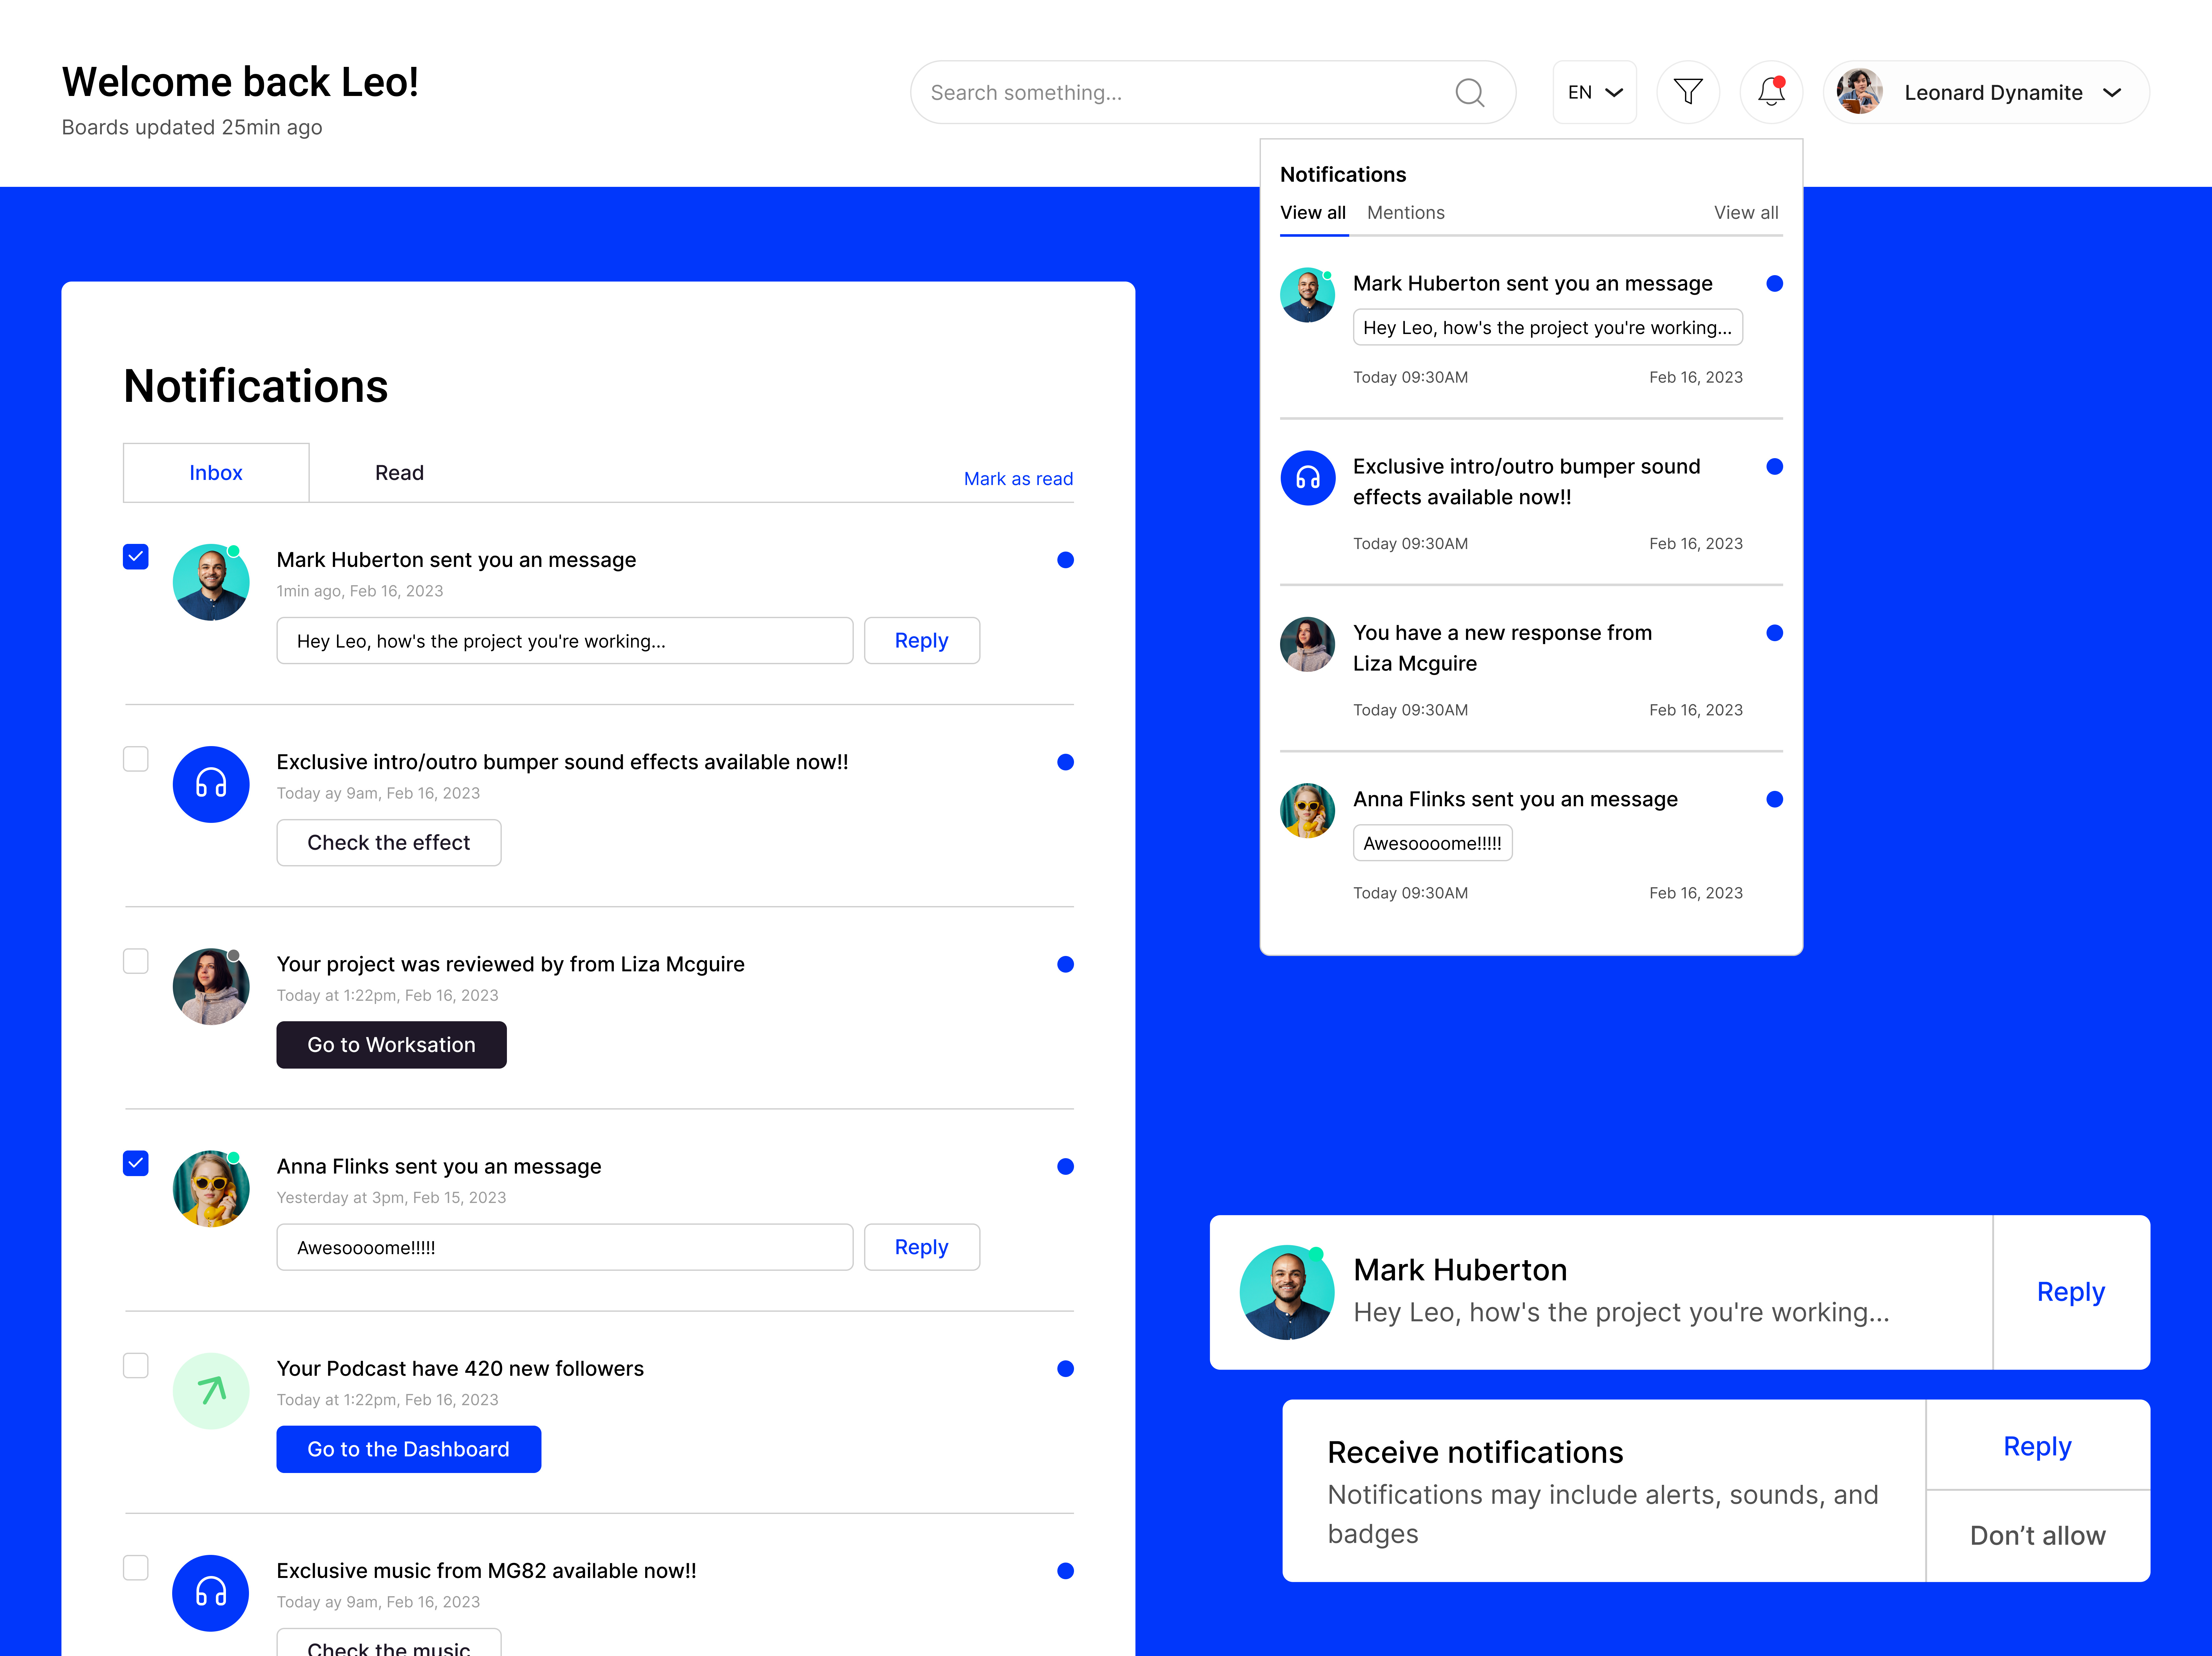Click the Mark as read link

point(1018,478)
